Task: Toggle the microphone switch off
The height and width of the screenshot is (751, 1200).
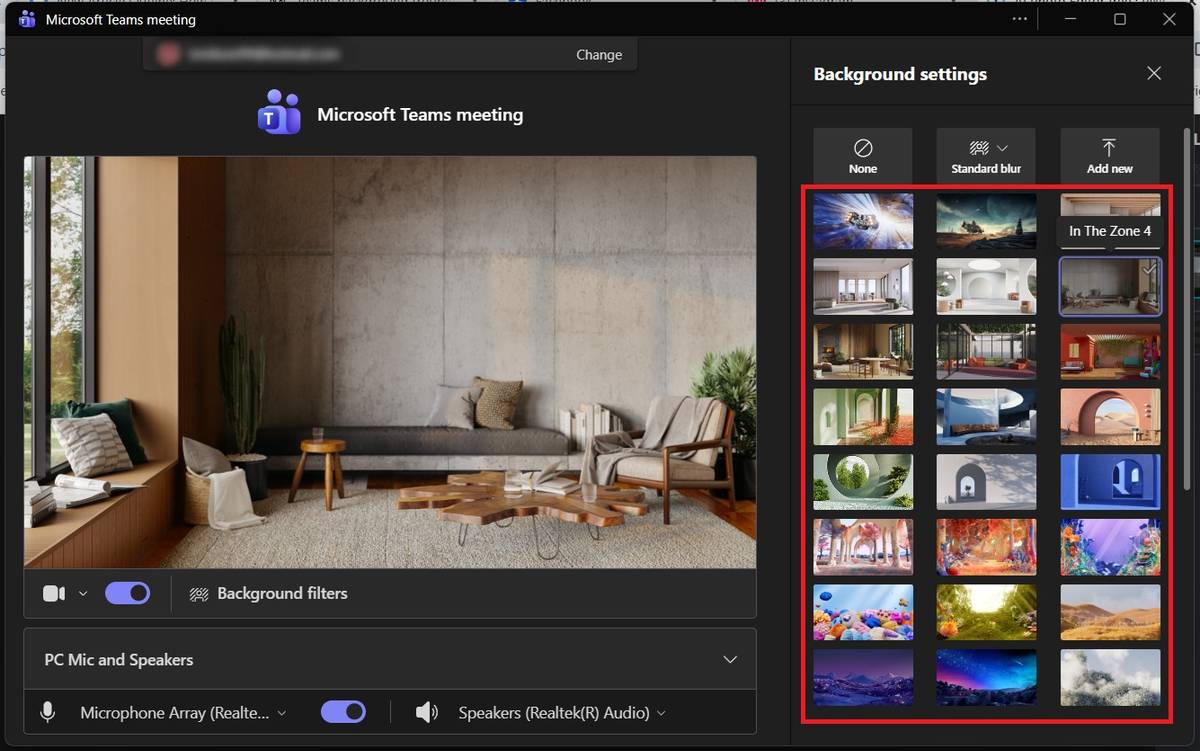Action: point(343,713)
